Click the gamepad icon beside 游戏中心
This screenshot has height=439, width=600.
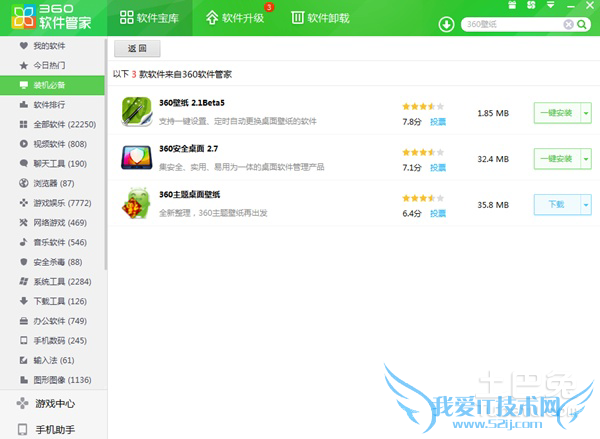pyautogui.click(x=23, y=403)
